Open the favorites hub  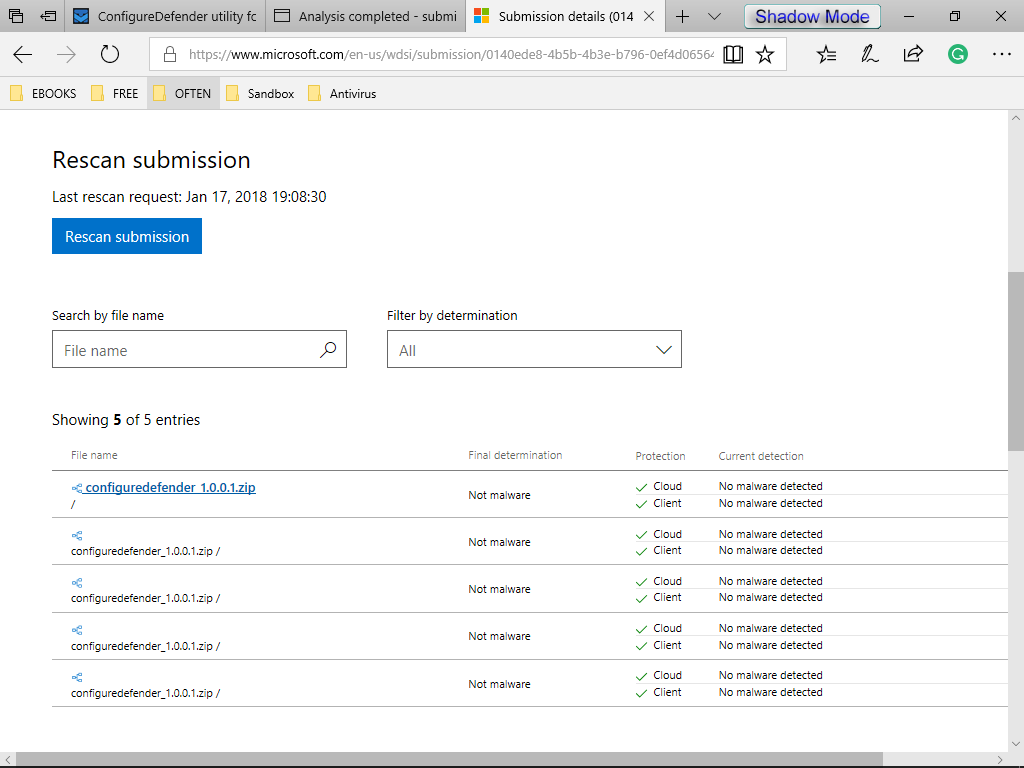(826, 54)
